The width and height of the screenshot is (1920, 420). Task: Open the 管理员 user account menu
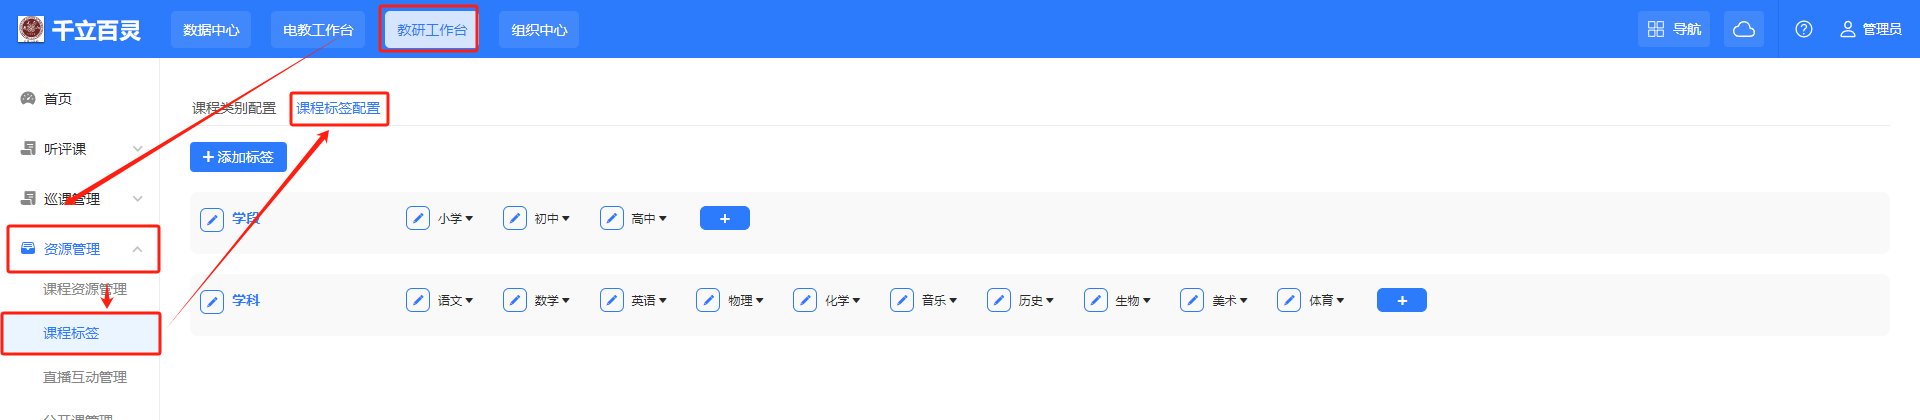click(x=1871, y=29)
